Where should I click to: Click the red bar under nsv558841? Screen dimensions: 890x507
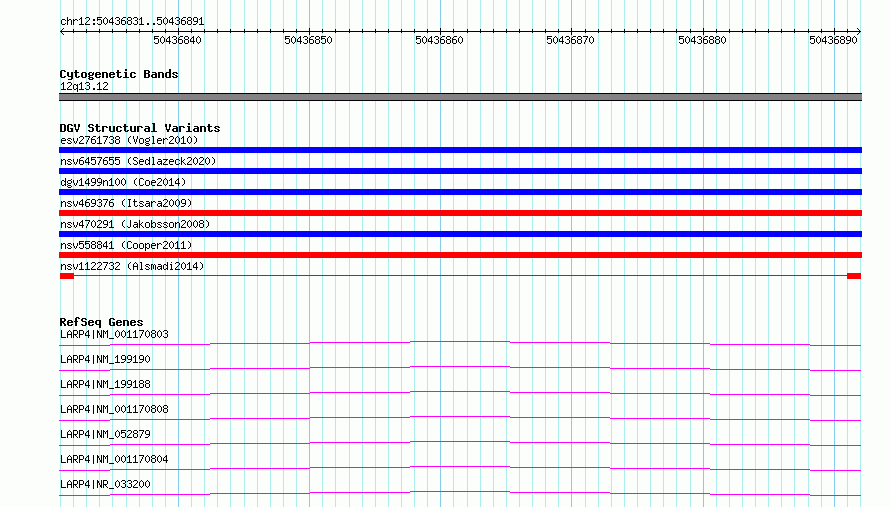460,255
